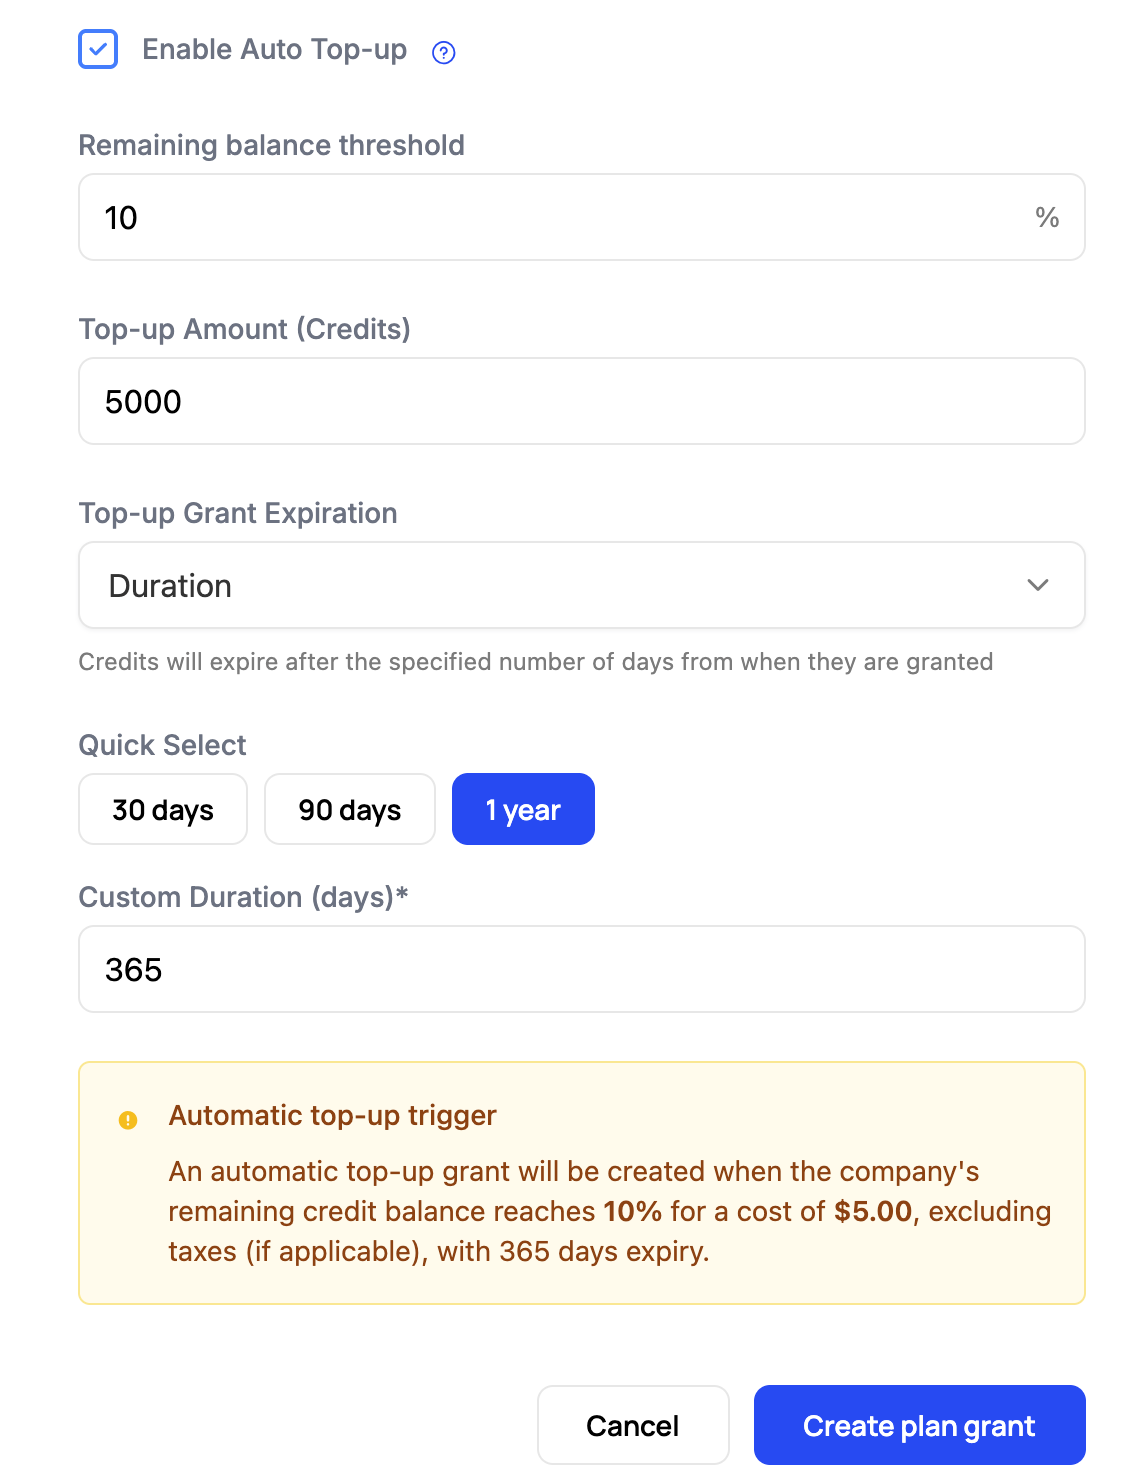Click the chevron on the Duration selector

click(x=1038, y=585)
